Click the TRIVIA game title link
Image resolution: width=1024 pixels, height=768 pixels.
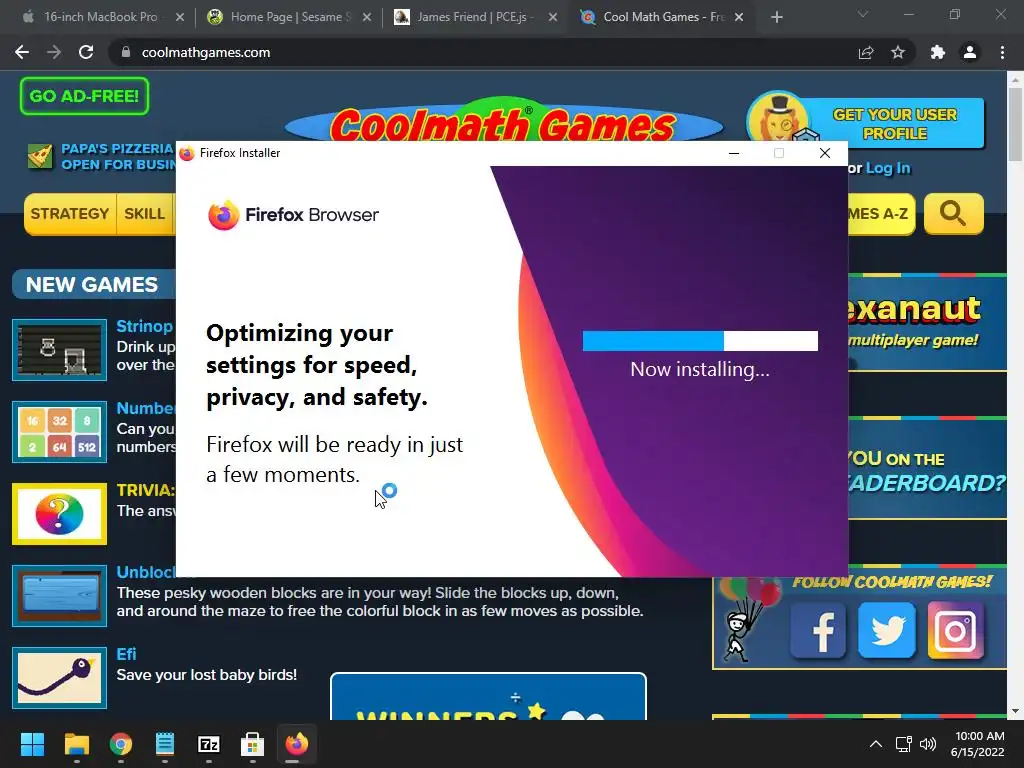(x=146, y=490)
